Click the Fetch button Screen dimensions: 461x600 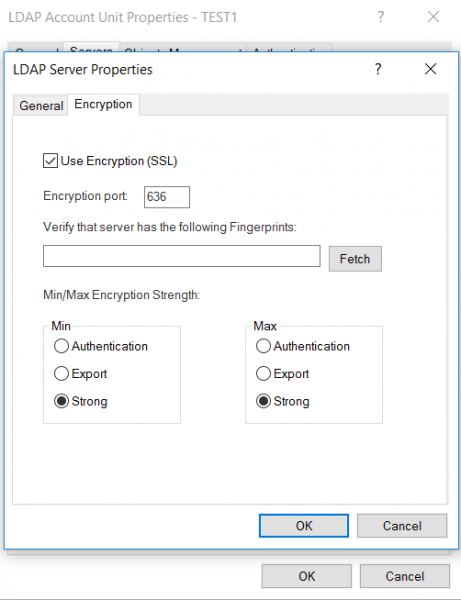(355, 259)
